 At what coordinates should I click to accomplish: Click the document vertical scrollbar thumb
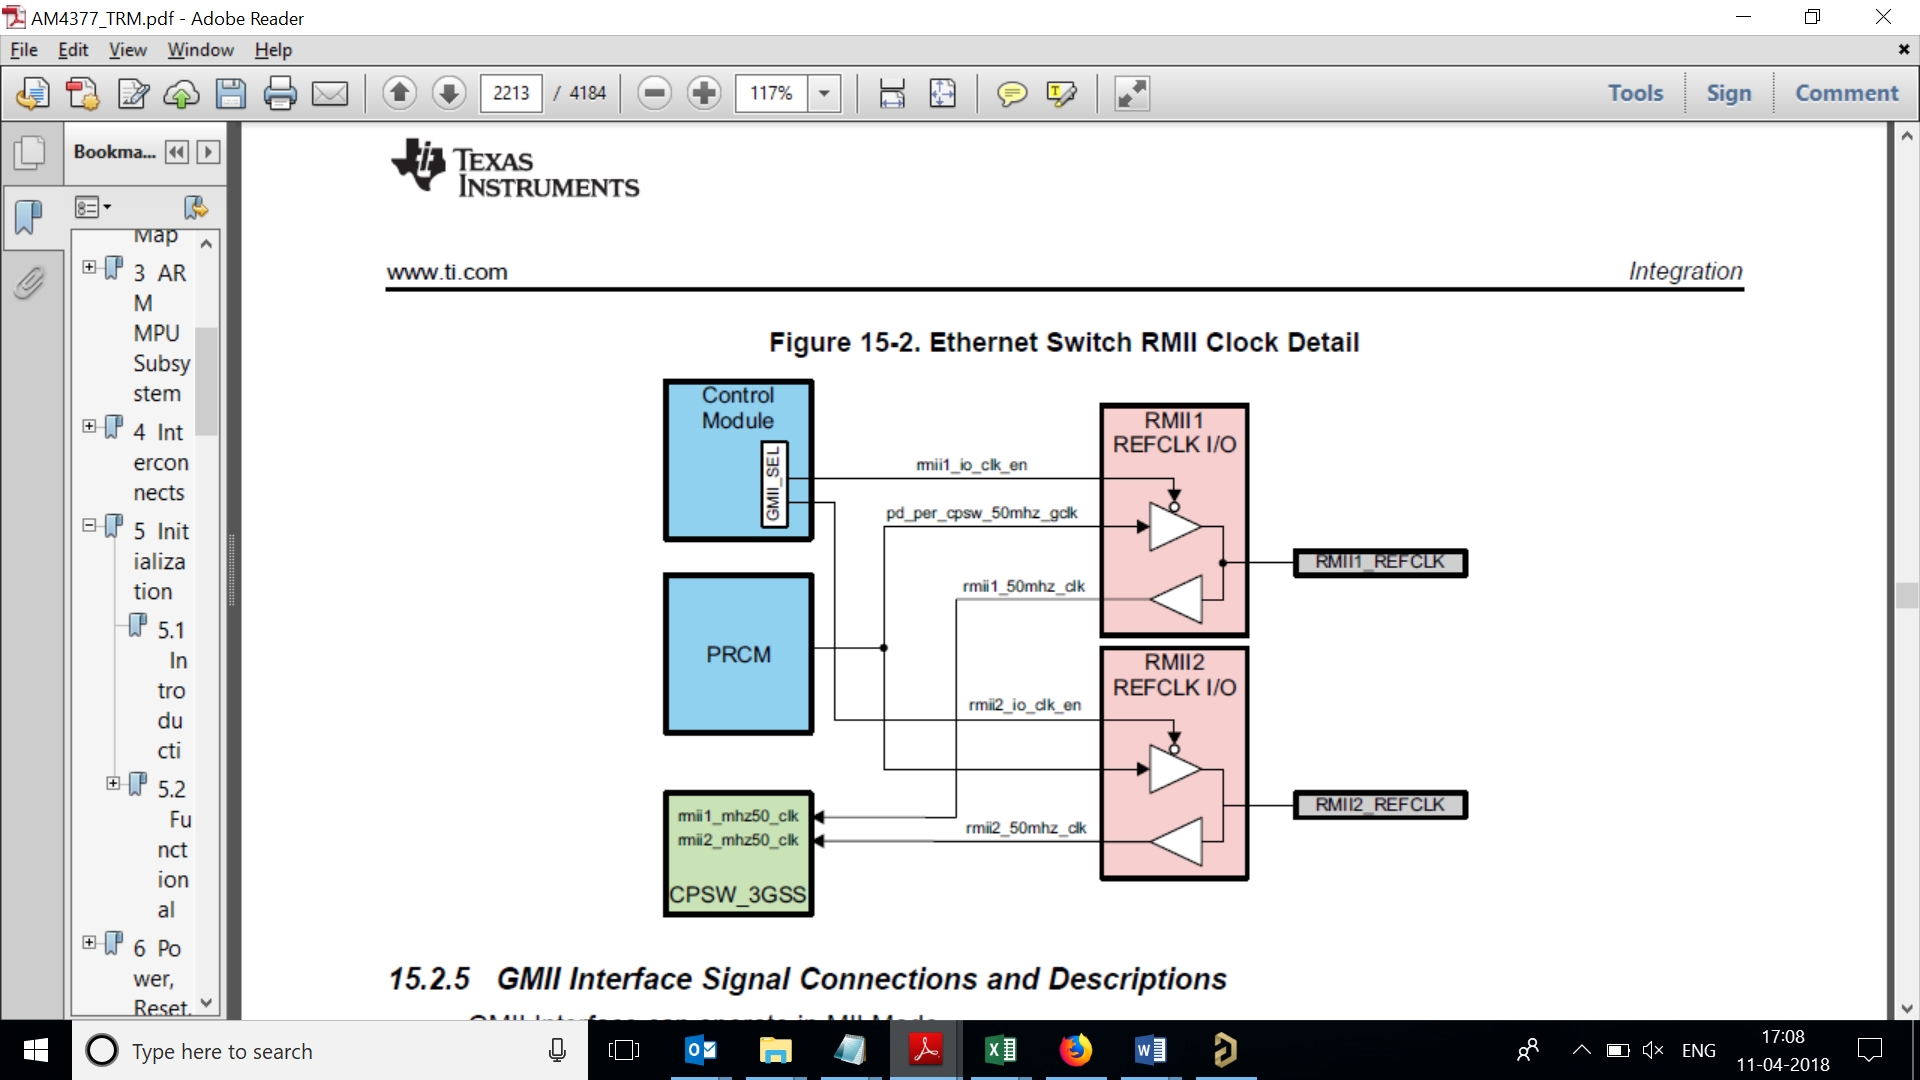click(1906, 595)
